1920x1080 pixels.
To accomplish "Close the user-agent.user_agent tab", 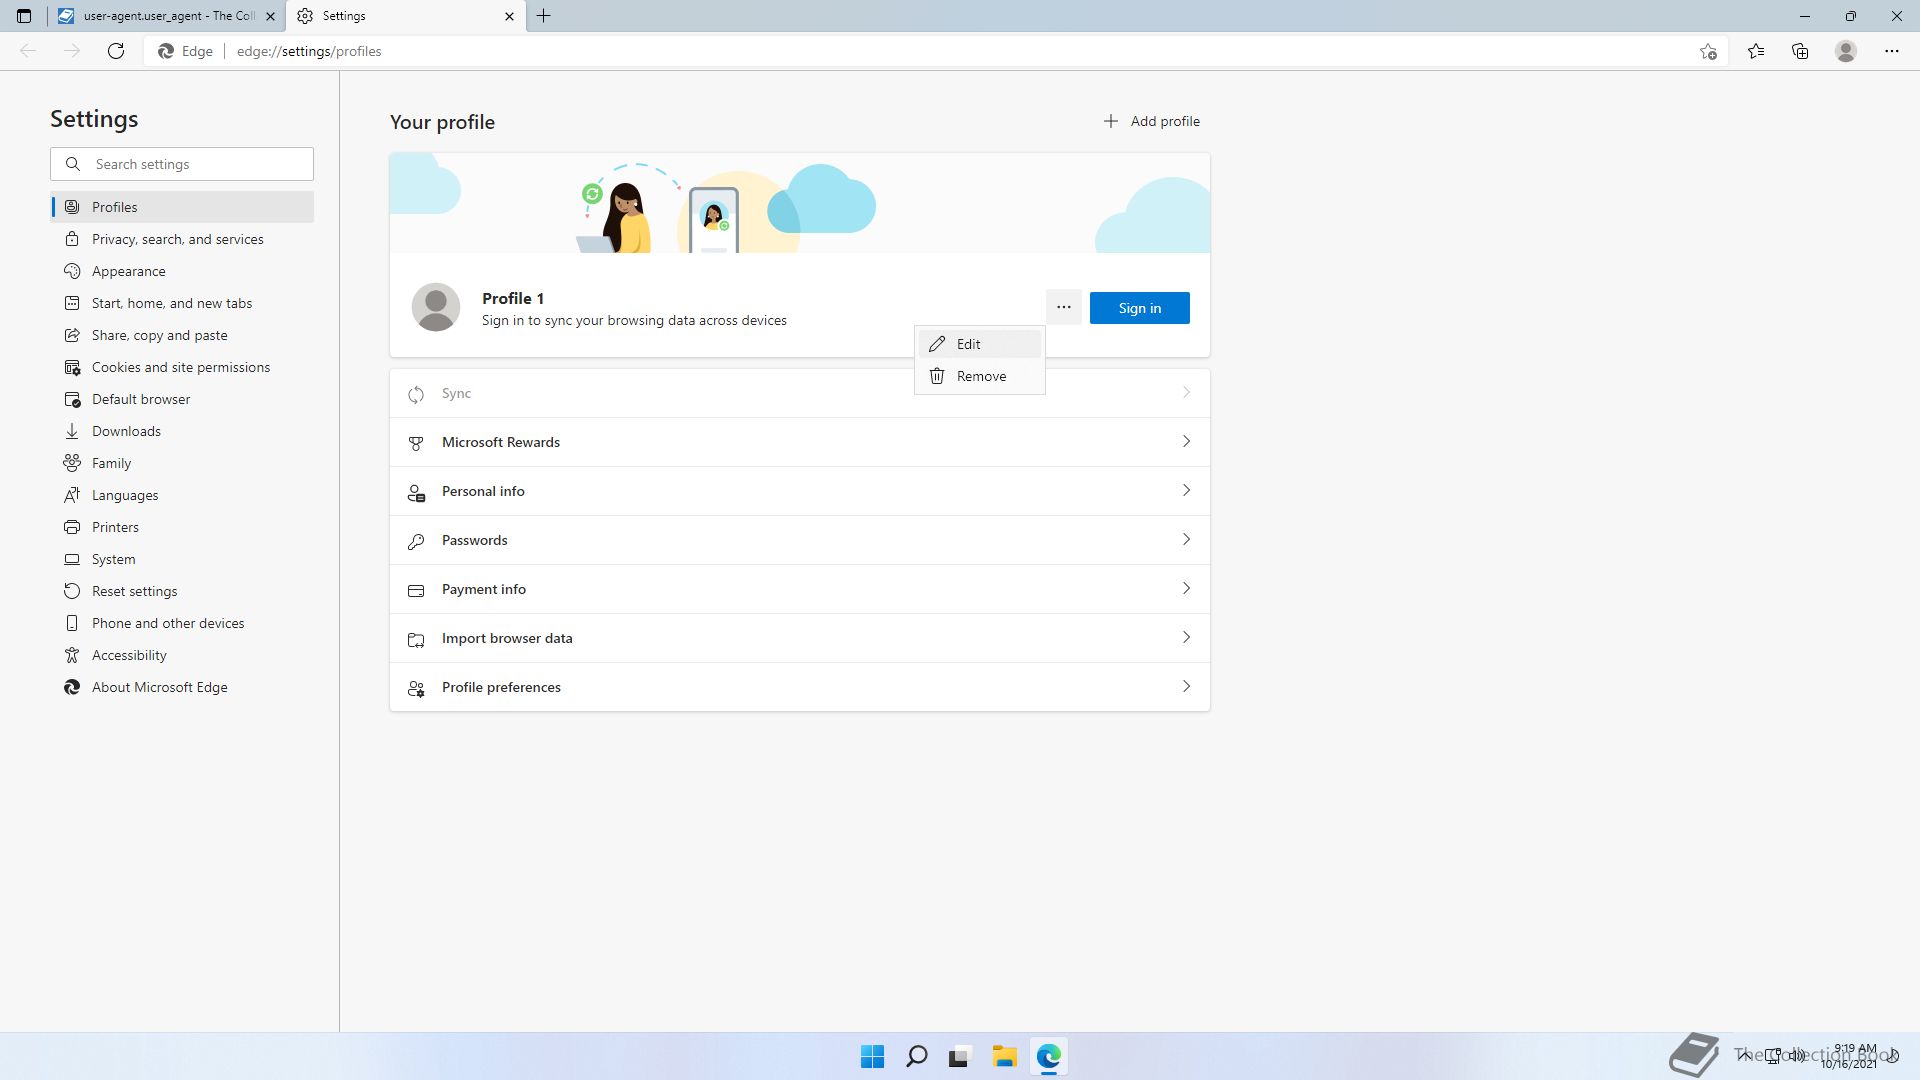I will click(x=270, y=16).
